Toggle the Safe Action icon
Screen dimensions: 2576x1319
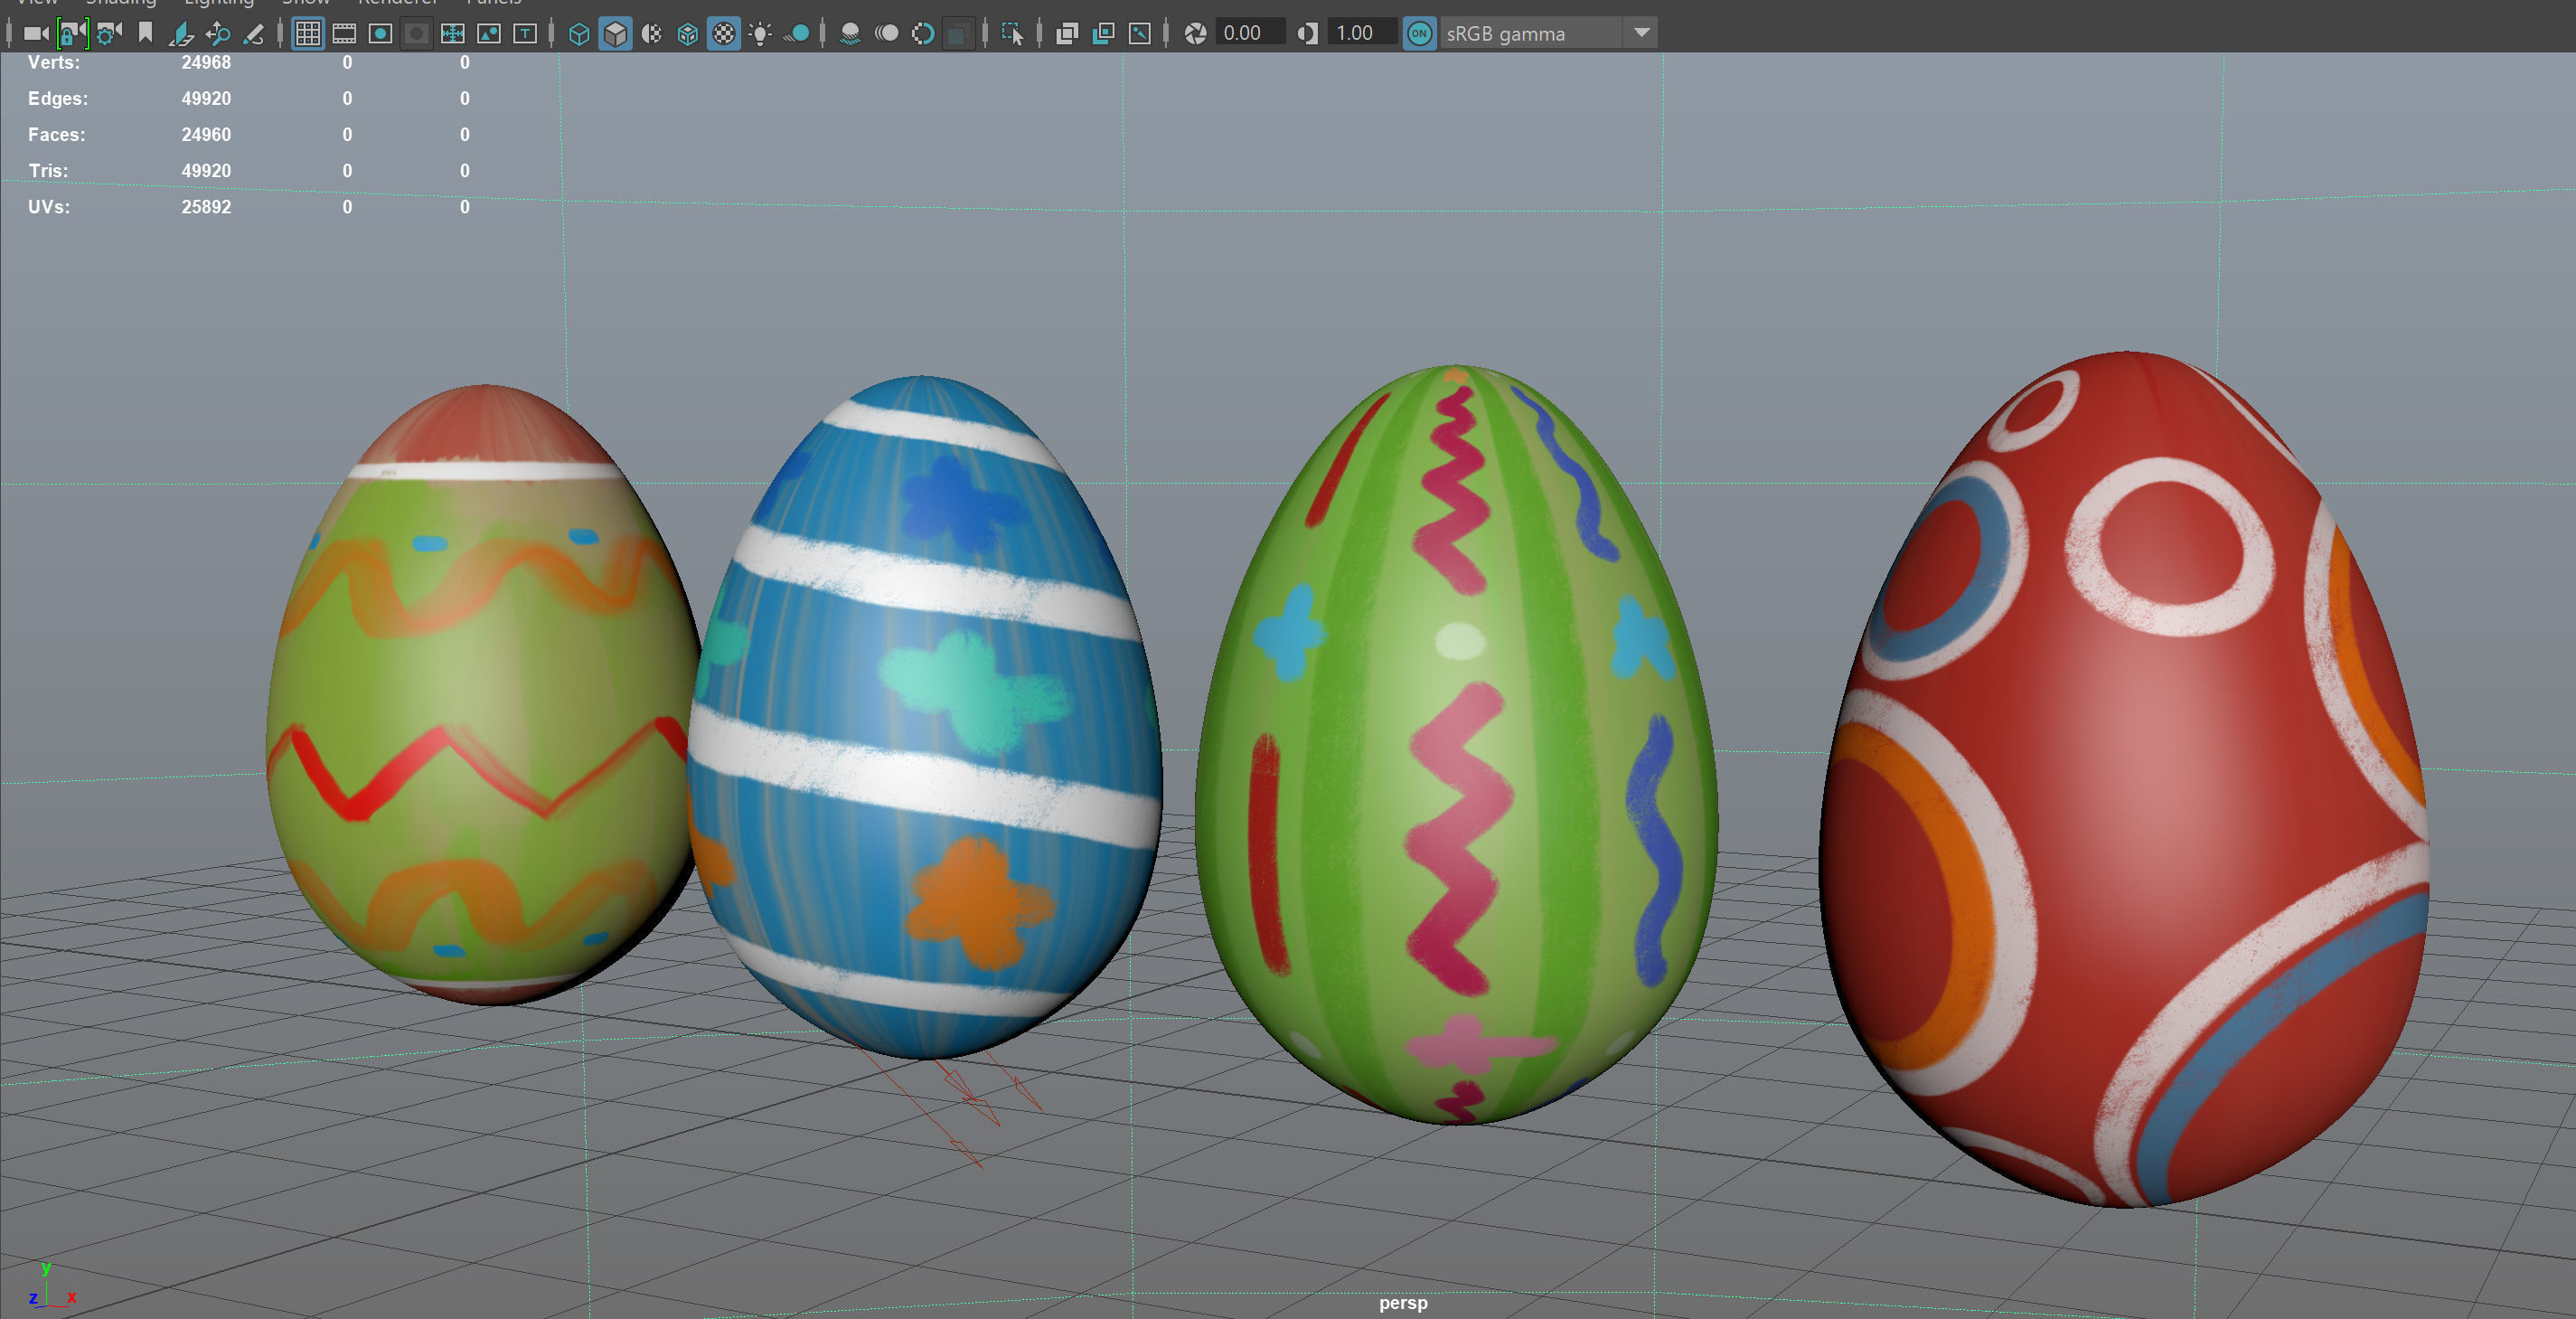pyautogui.click(x=489, y=33)
